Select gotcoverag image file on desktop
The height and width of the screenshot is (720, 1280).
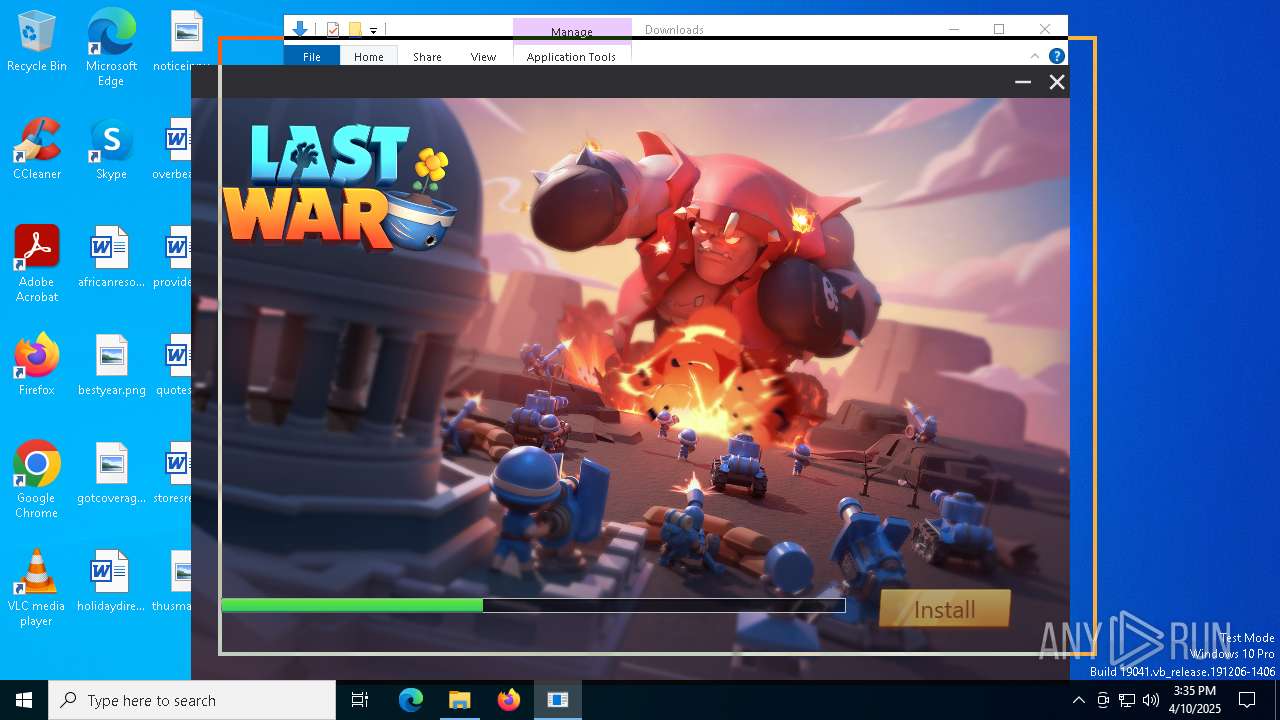(111, 473)
